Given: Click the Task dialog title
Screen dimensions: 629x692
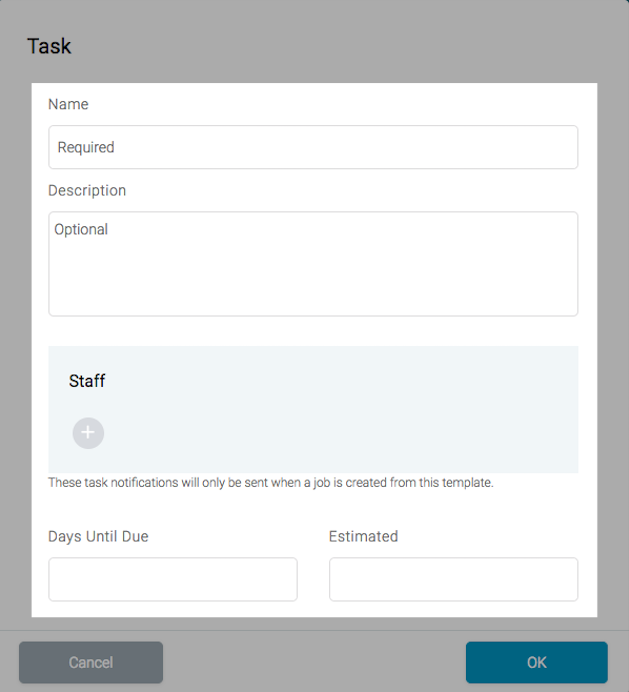Looking at the screenshot, I should (49, 46).
